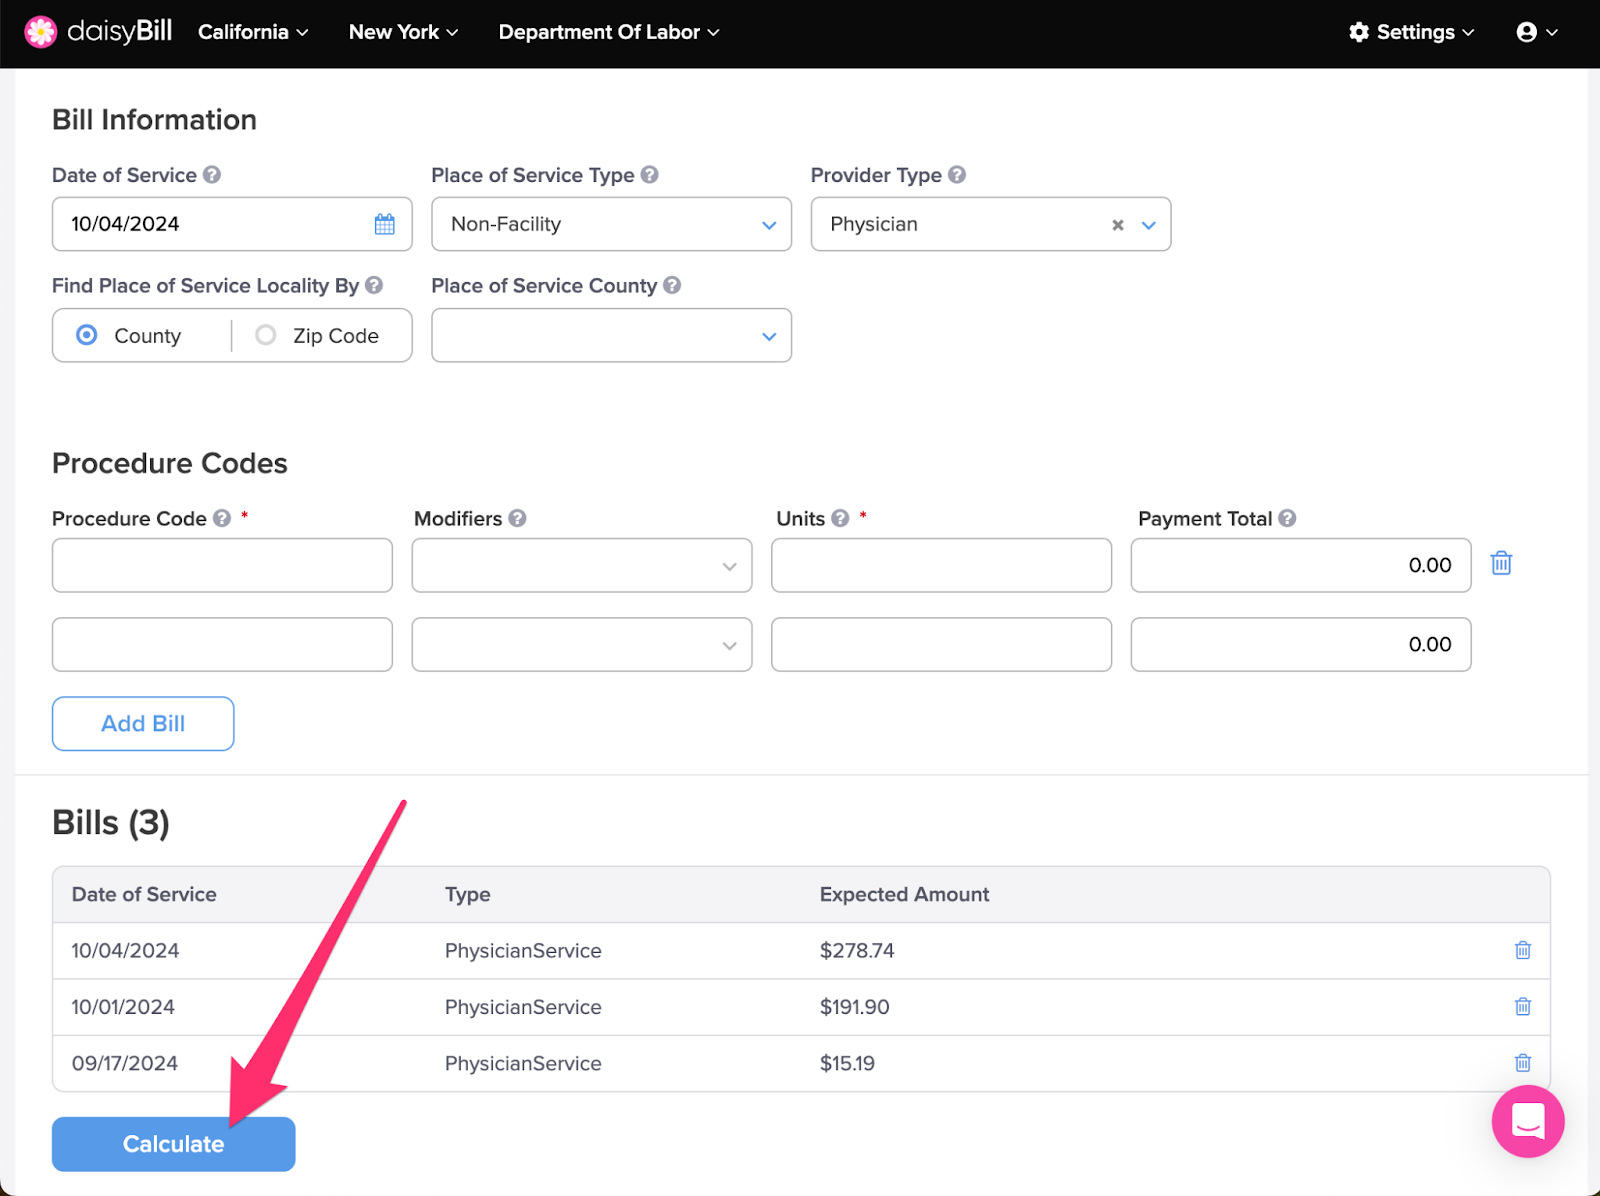This screenshot has height=1196, width=1600.
Task: Open the calendar date picker icon
Action: [385, 224]
